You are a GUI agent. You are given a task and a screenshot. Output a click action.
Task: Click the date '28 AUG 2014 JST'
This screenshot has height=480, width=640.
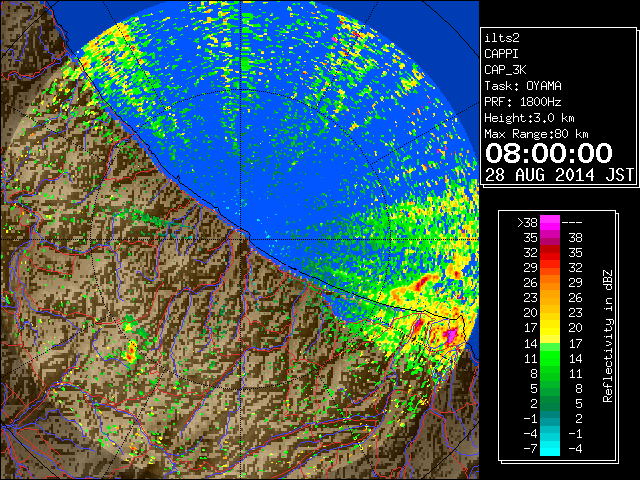click(x=560, y=175)
